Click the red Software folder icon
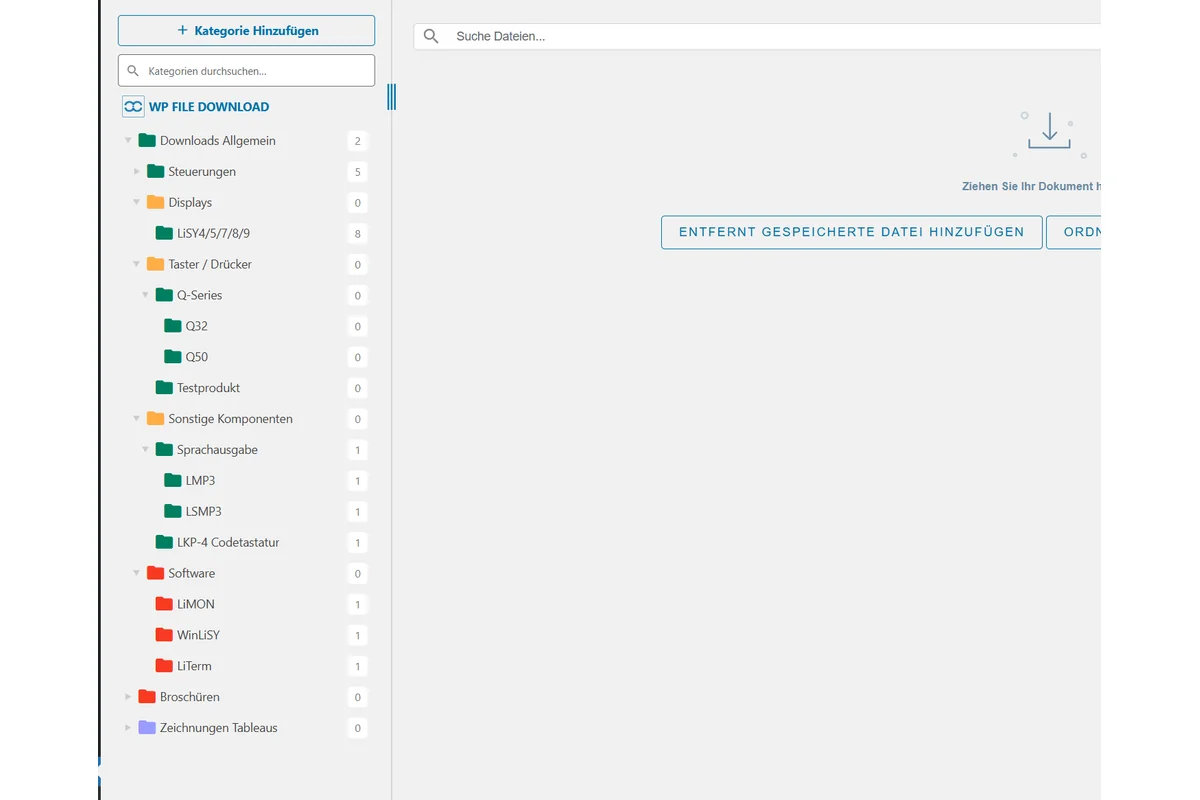Screen dimensions: 1200x800 click(x=155, y=574)
